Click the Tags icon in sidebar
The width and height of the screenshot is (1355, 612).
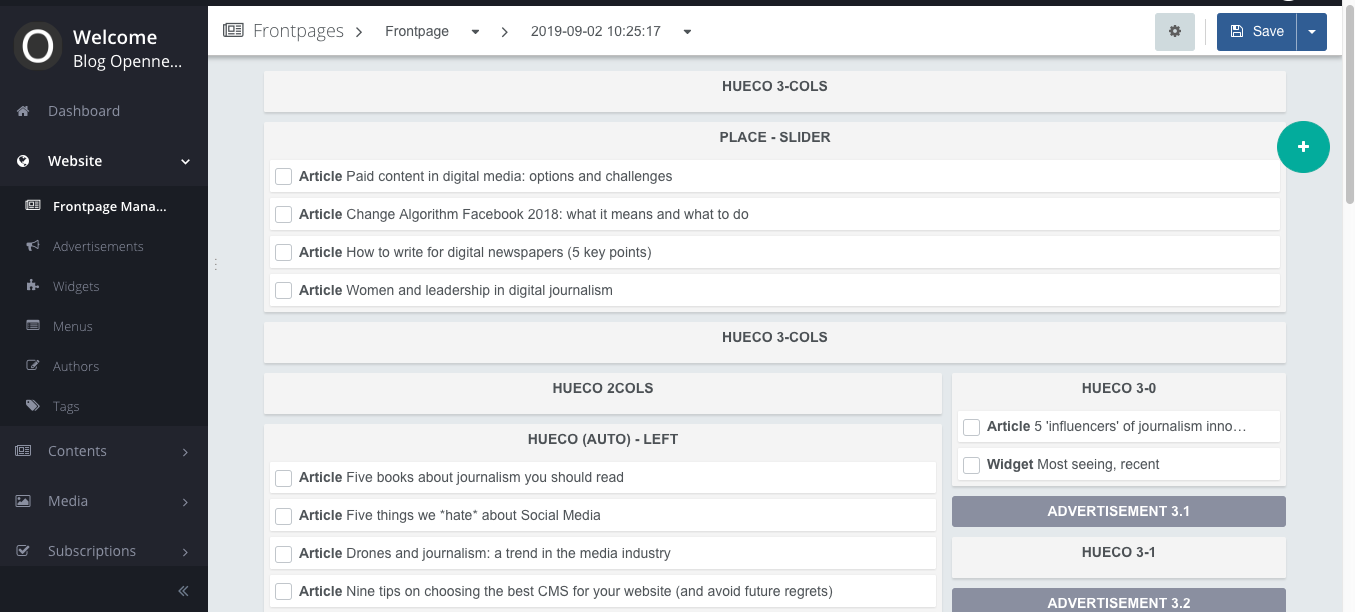pyautogui.click(x=33, y=406)
